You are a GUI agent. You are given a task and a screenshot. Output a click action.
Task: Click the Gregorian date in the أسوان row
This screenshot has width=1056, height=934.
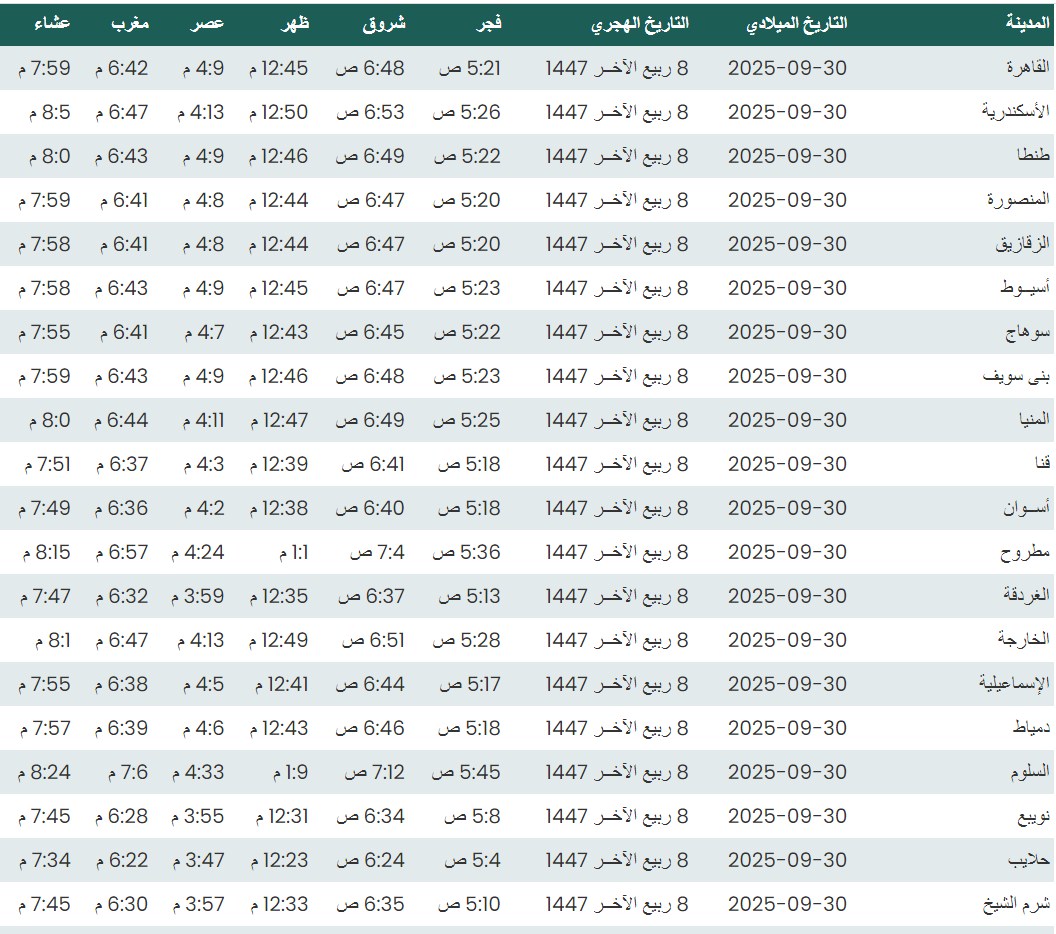[x=787, y=508]
